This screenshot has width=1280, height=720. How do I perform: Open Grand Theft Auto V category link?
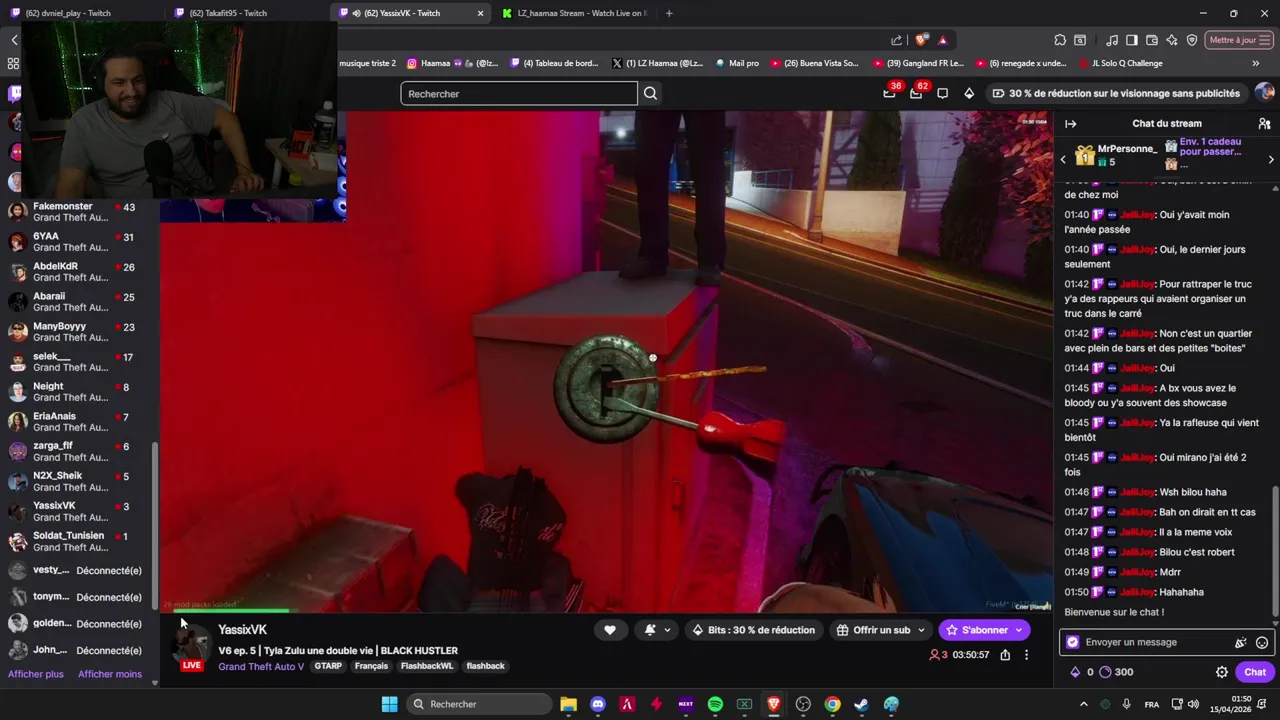click(x=261, y=666)
